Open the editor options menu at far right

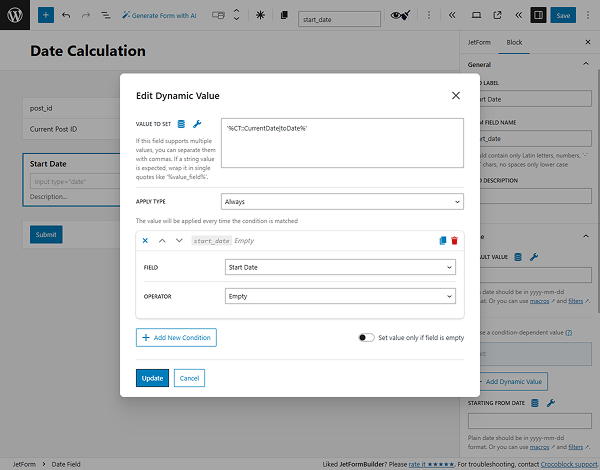coord(588,15)
